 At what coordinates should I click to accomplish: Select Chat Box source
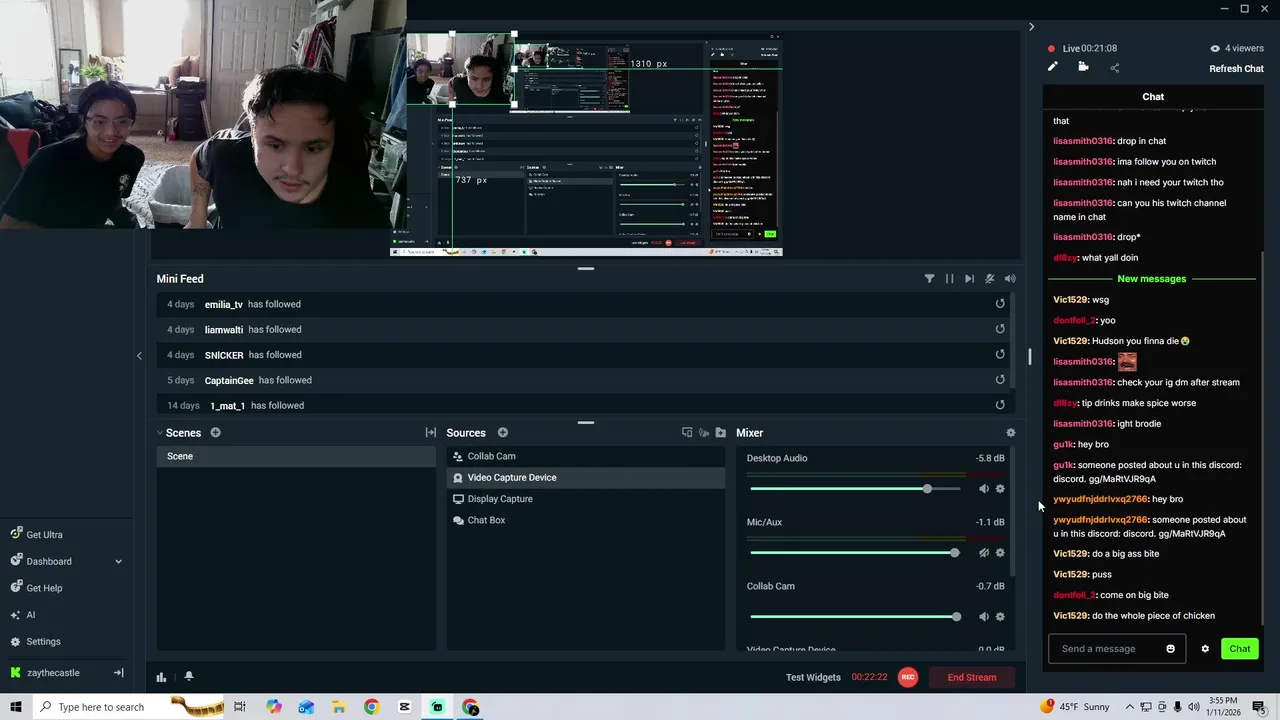[x=586, y=520]
